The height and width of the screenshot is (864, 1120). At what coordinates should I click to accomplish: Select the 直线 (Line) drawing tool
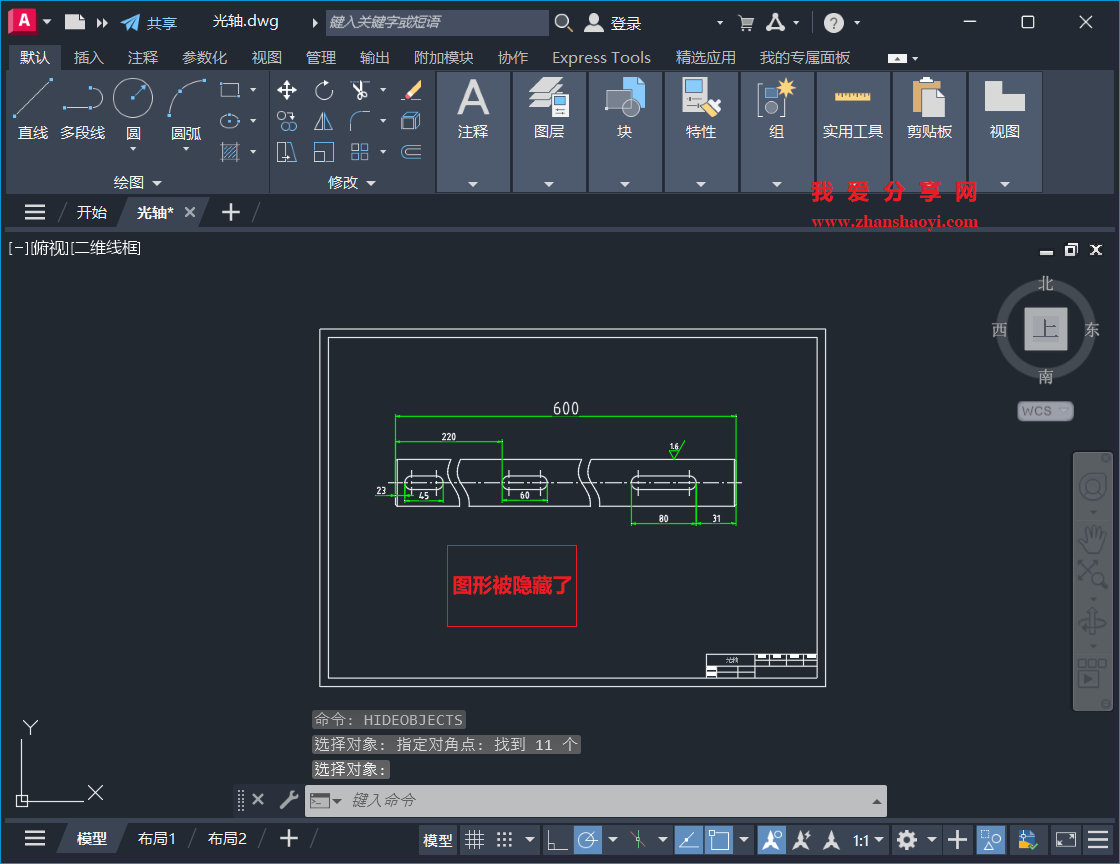[x=32, y=98]
